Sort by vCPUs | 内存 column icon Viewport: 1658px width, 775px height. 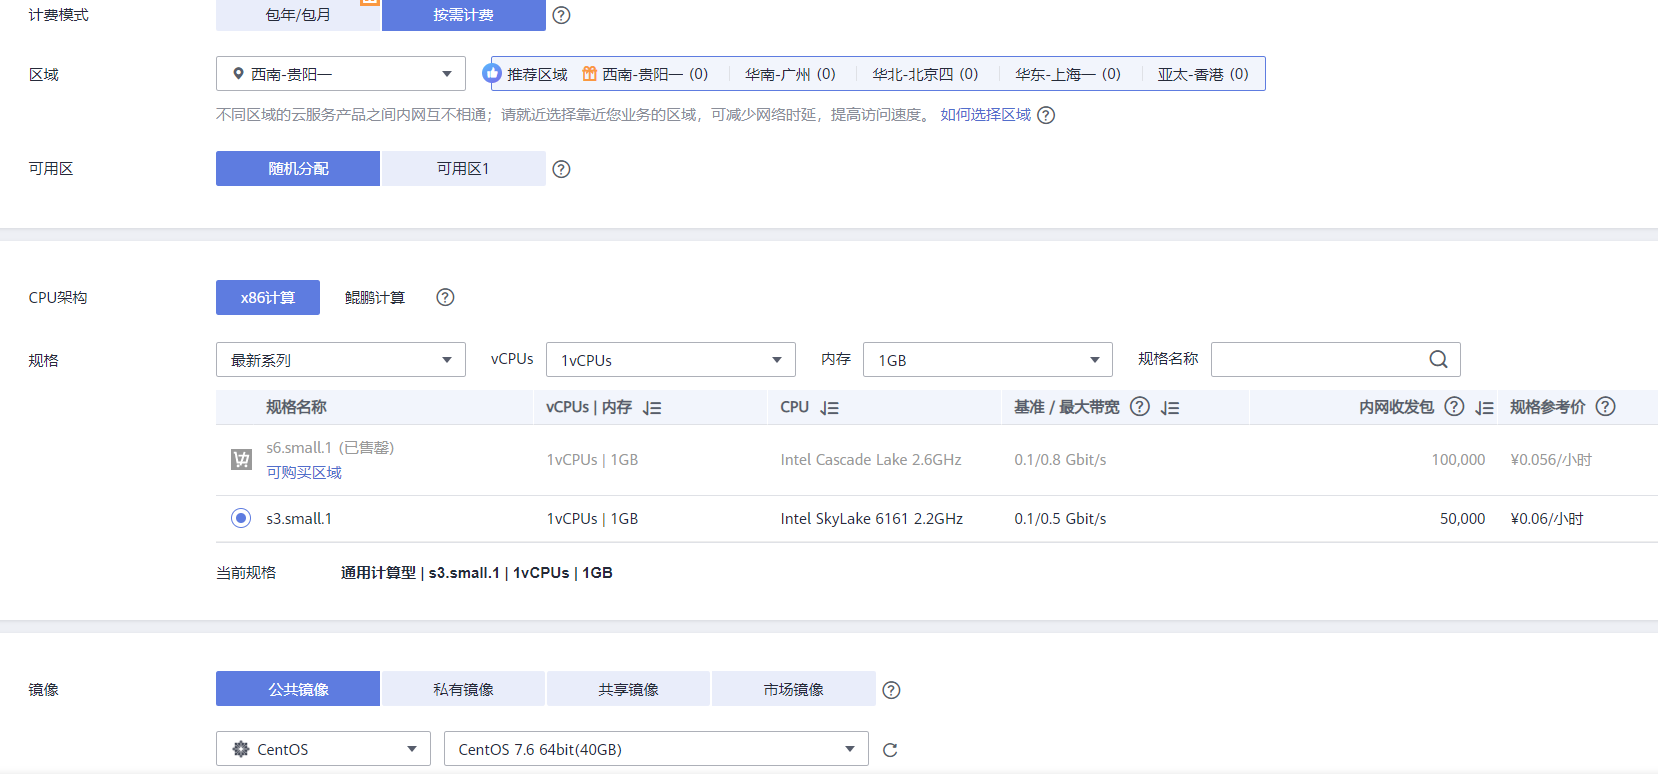pos(652,408)
